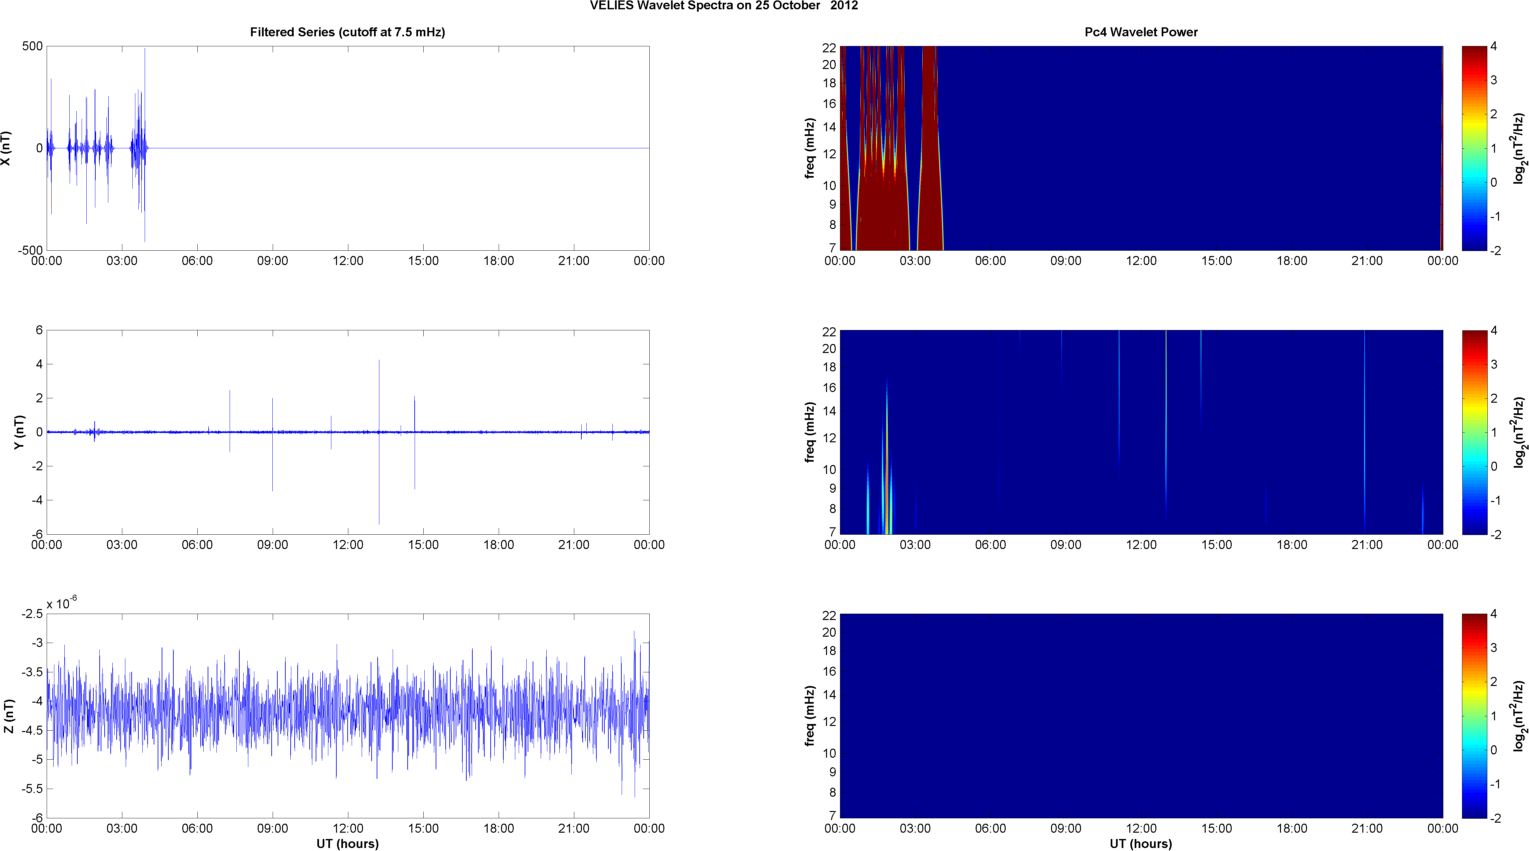Screen dimensions: 1529x851
Task: Click the Z Pc4 wavelet power spectrogram
Action: point(1141,716)
